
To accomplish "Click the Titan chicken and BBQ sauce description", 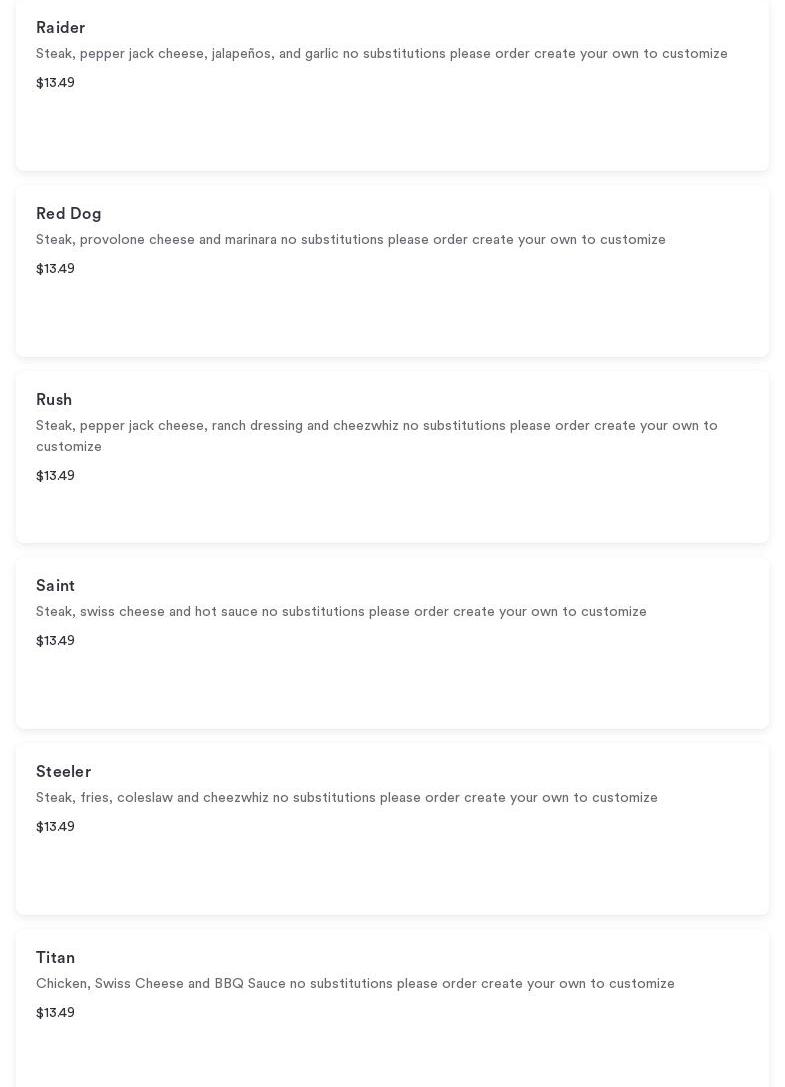I will coord(355,984).
